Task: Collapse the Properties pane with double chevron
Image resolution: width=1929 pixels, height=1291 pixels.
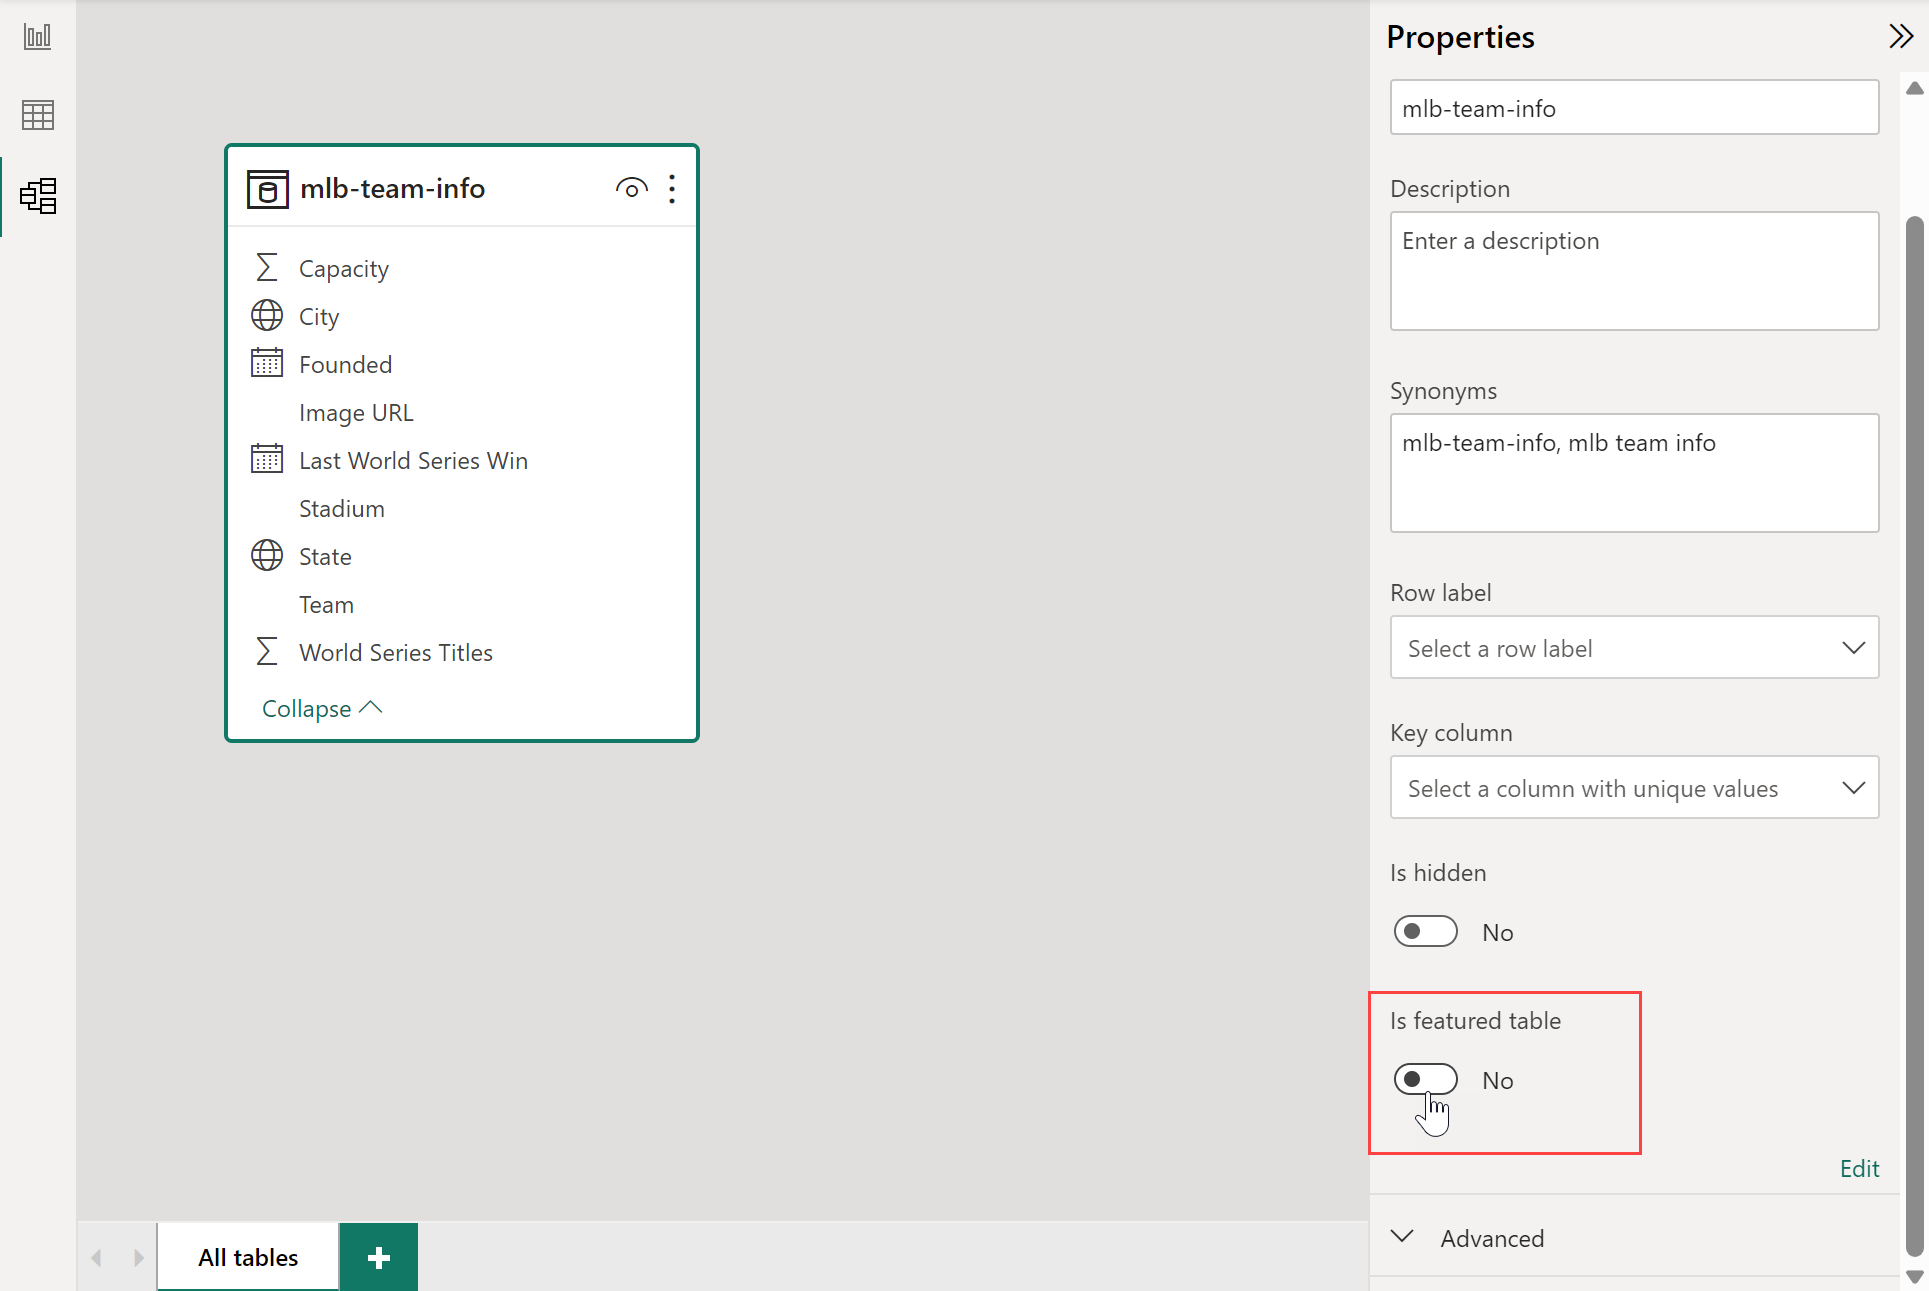Action: [x=1900, y=37]
